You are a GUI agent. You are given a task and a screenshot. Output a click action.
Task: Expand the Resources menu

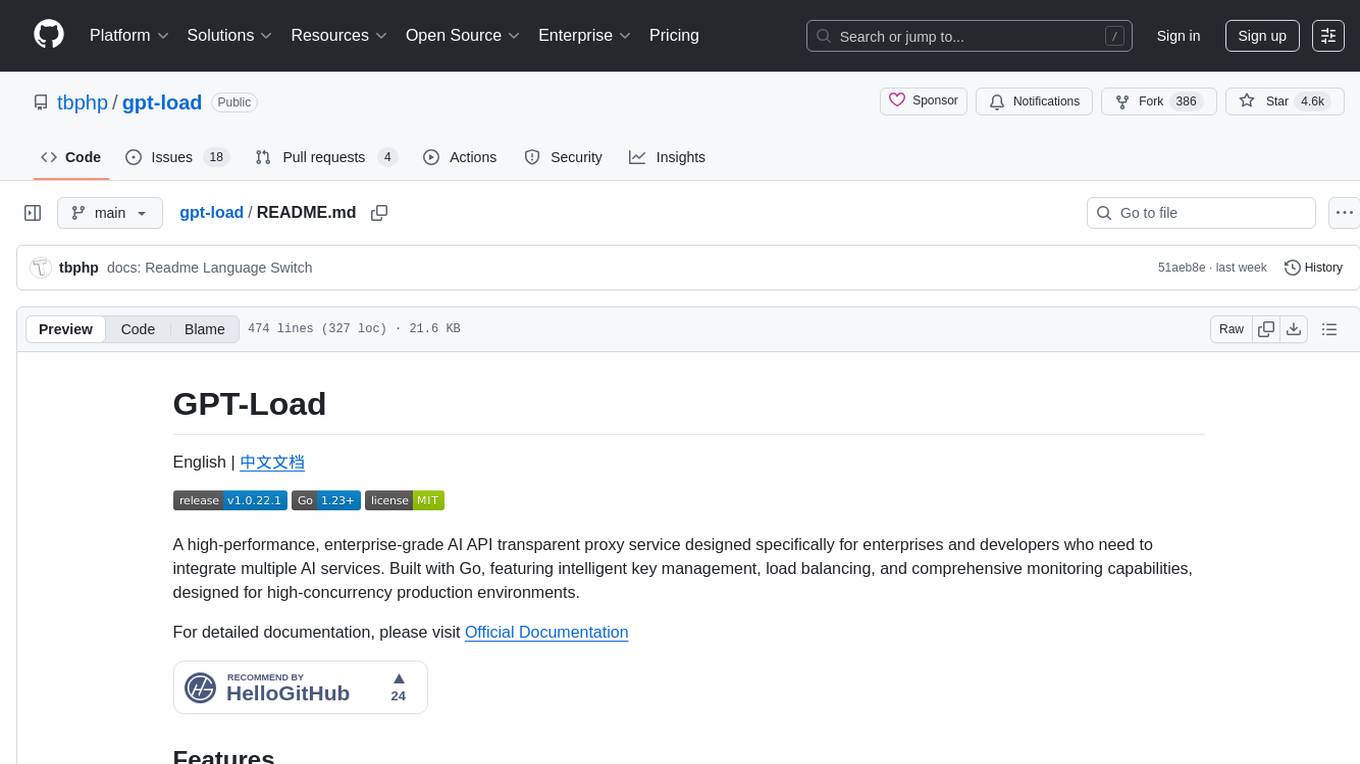tap(339, 35)
